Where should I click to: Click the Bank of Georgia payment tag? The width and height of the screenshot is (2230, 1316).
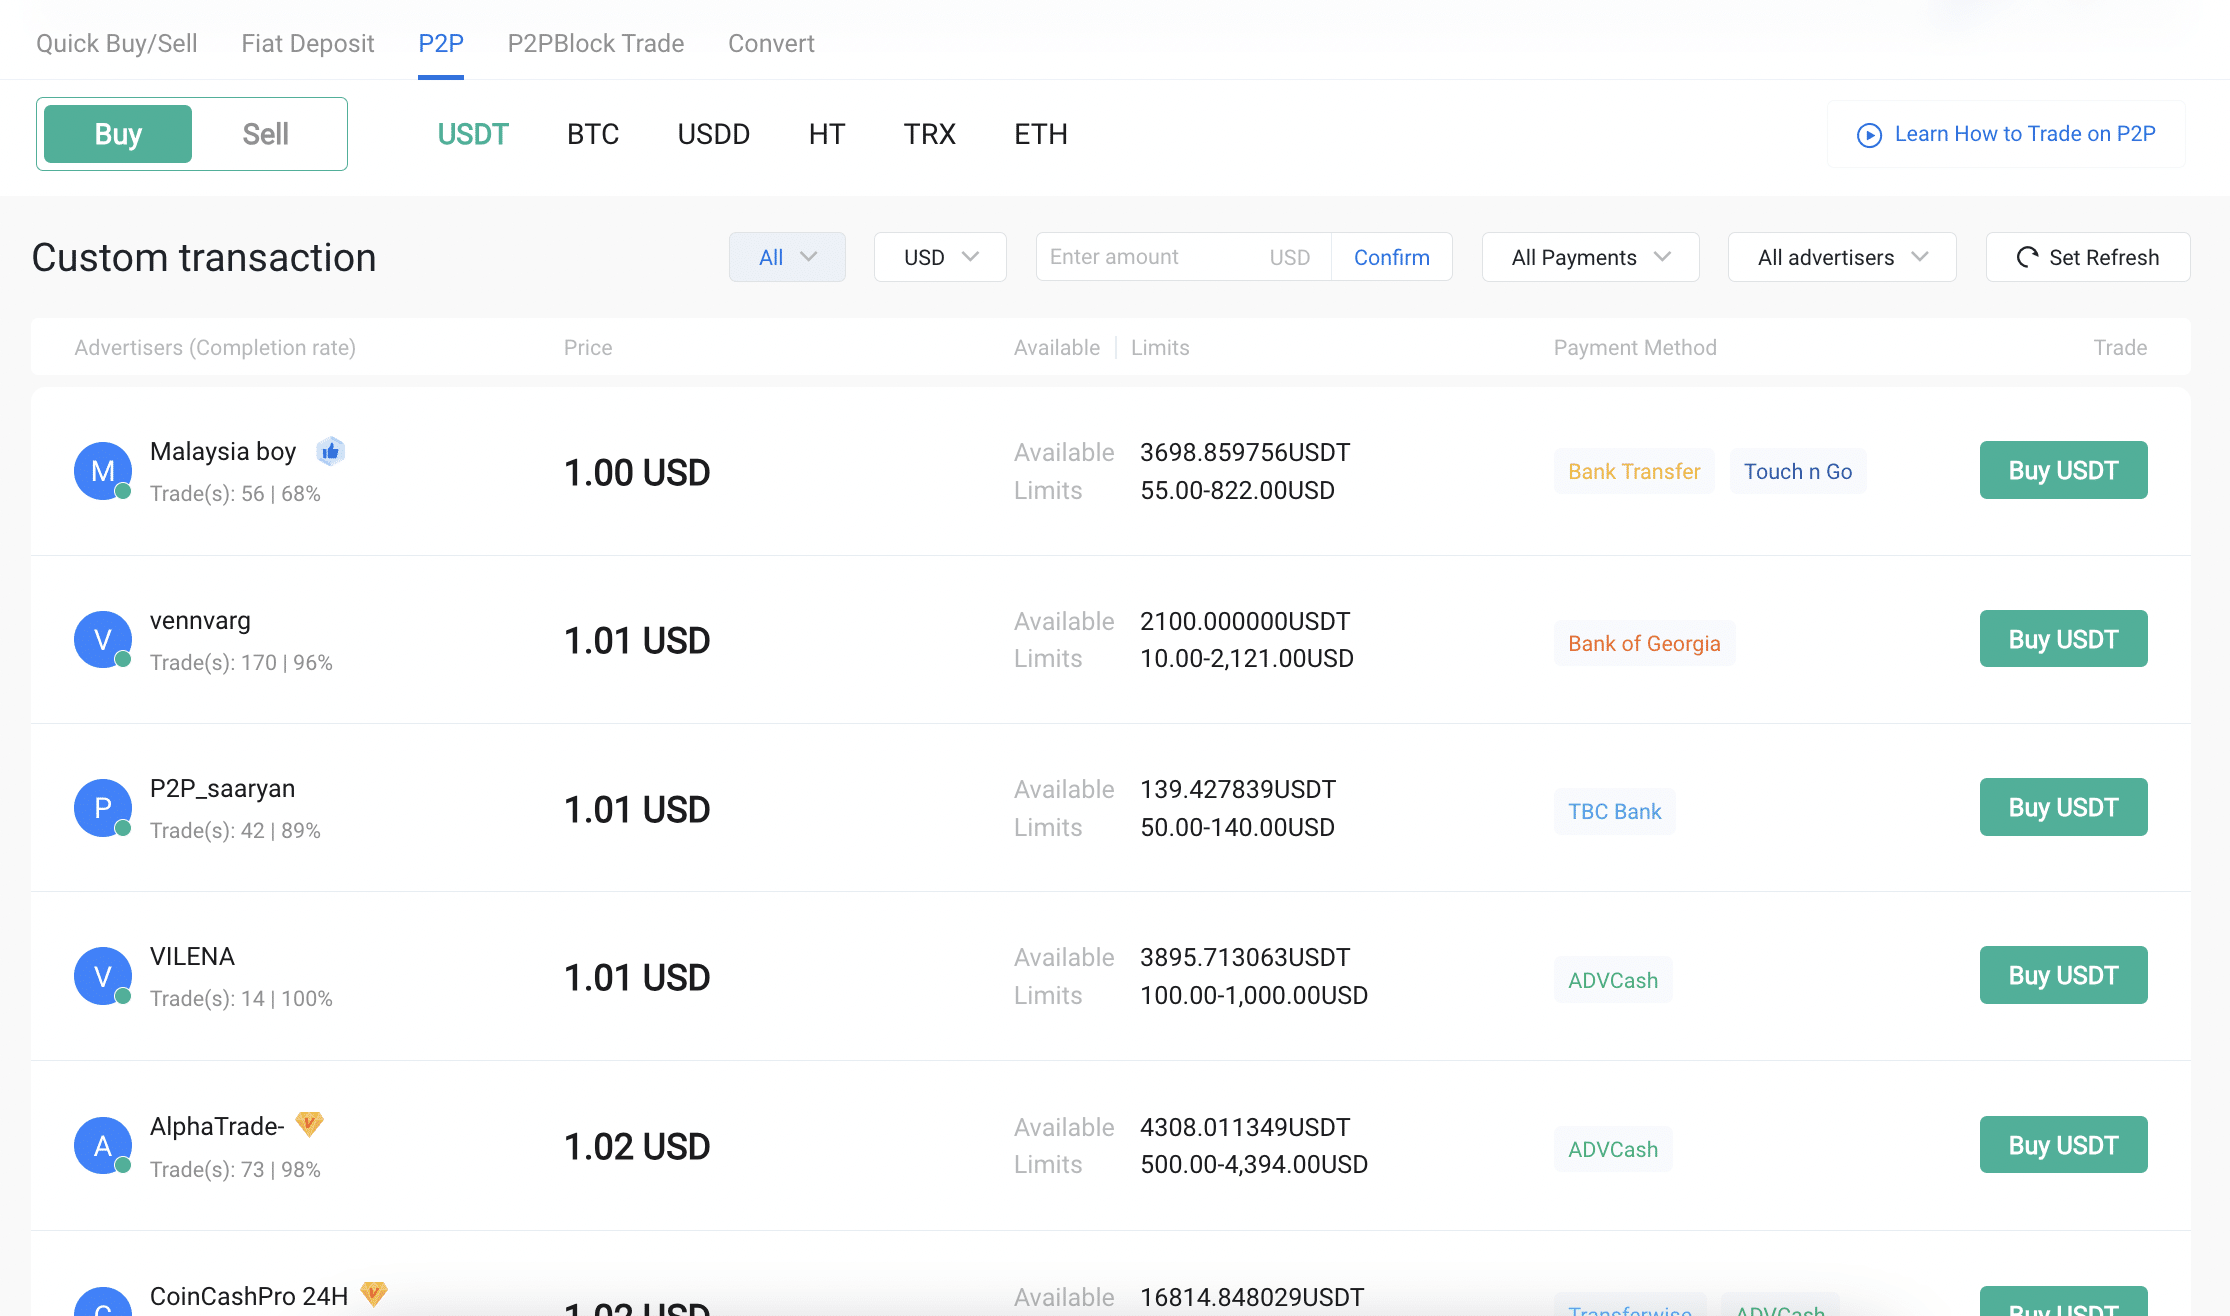pos(1644,643)
